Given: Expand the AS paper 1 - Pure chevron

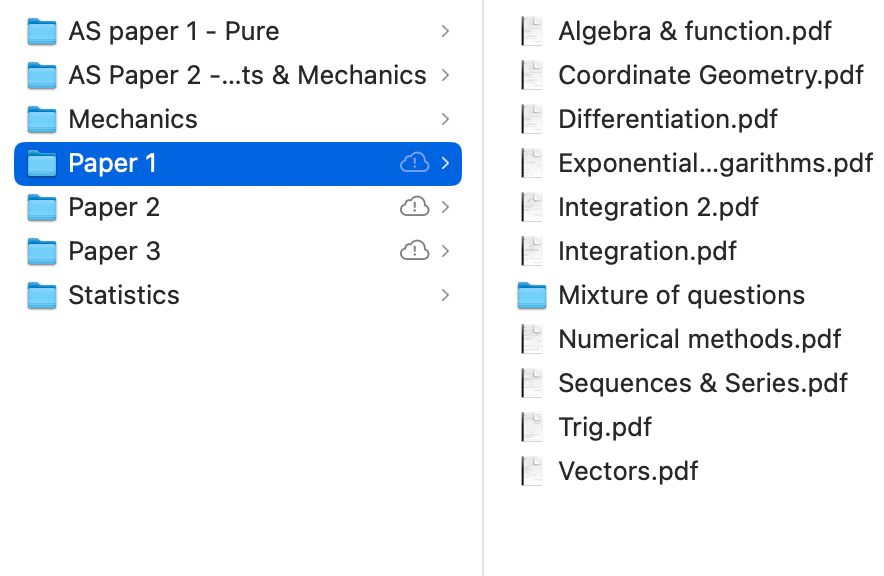Looking at the screenshot, I should (445, 32).
